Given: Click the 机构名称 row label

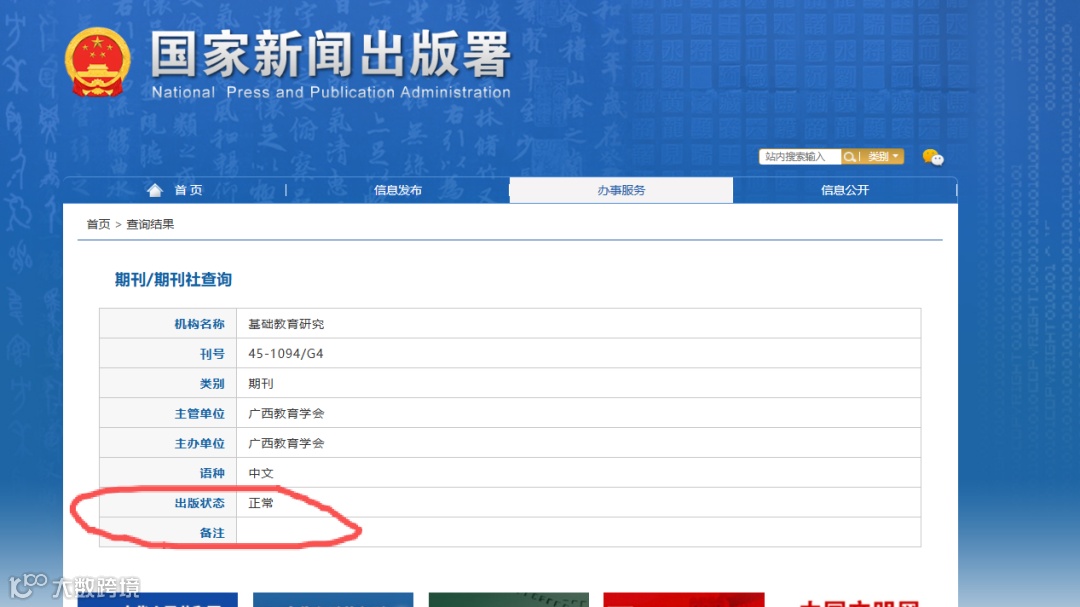Looking at the screenshot, I should [199, 324].
